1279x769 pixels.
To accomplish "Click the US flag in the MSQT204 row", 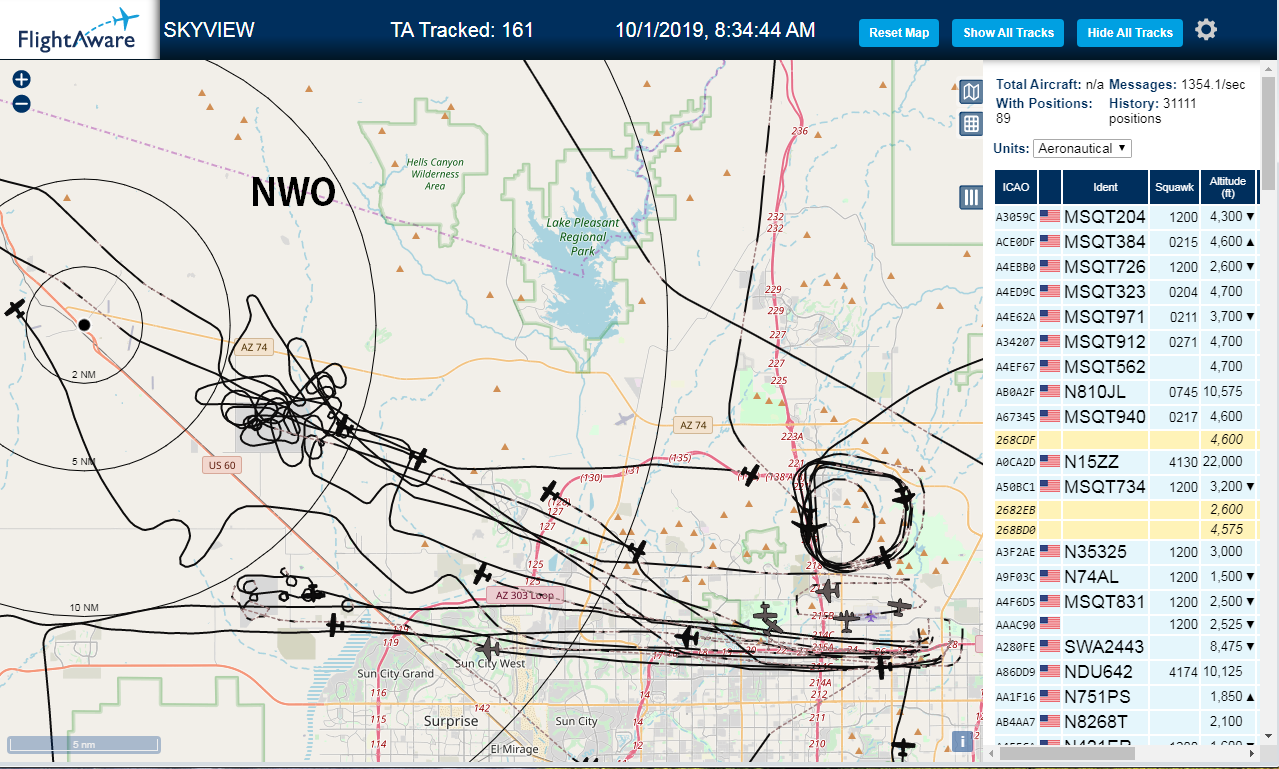I will point(1050,216).
